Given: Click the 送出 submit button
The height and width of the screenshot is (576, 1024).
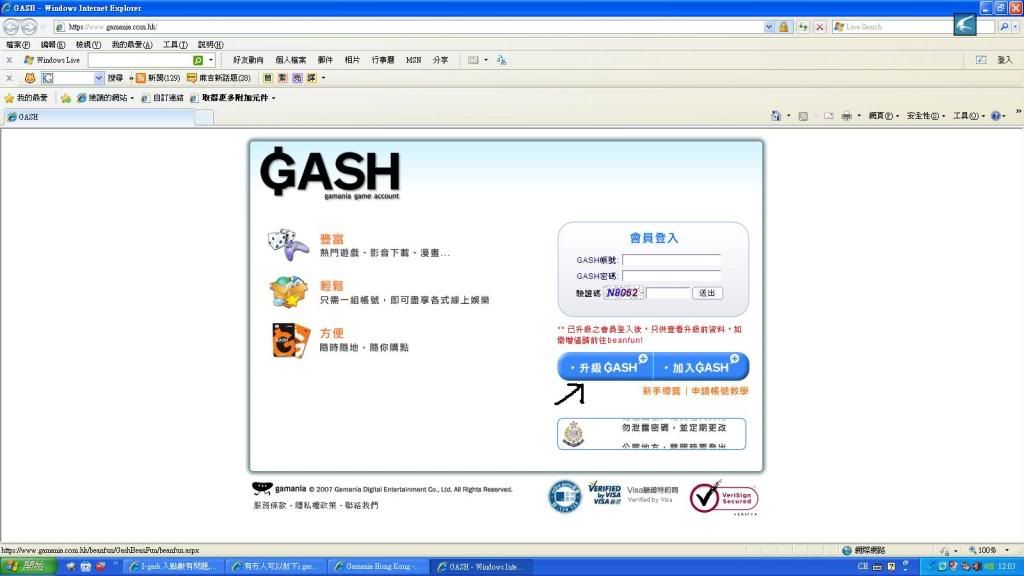Looking at the screenshot, I should pos(707,293).
